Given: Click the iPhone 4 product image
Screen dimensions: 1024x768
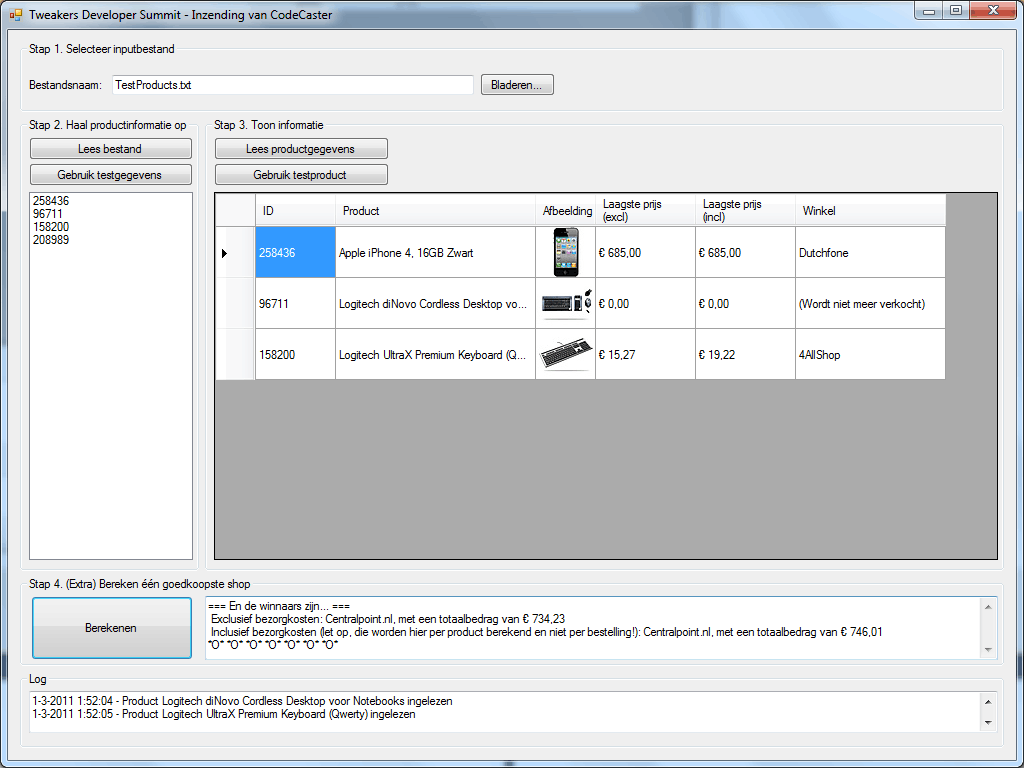Looking at the screenshot, I should [566, 252].
